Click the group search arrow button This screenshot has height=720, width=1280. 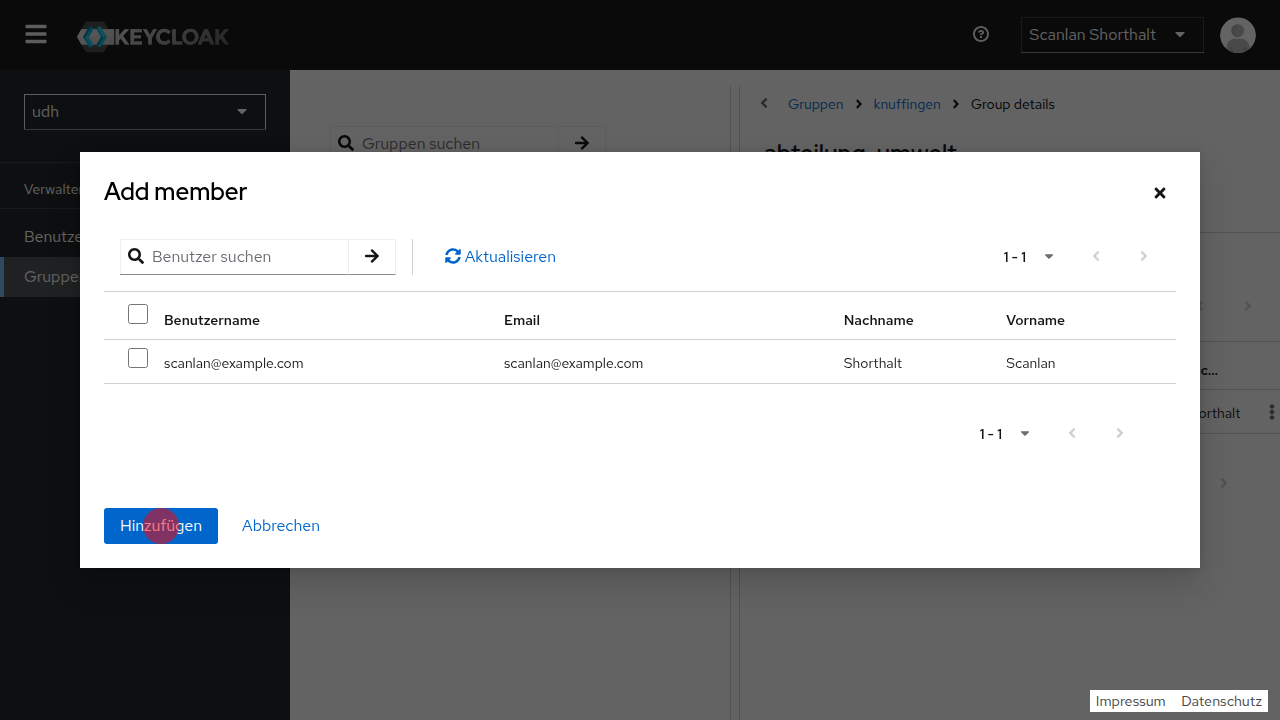point(582,144)
